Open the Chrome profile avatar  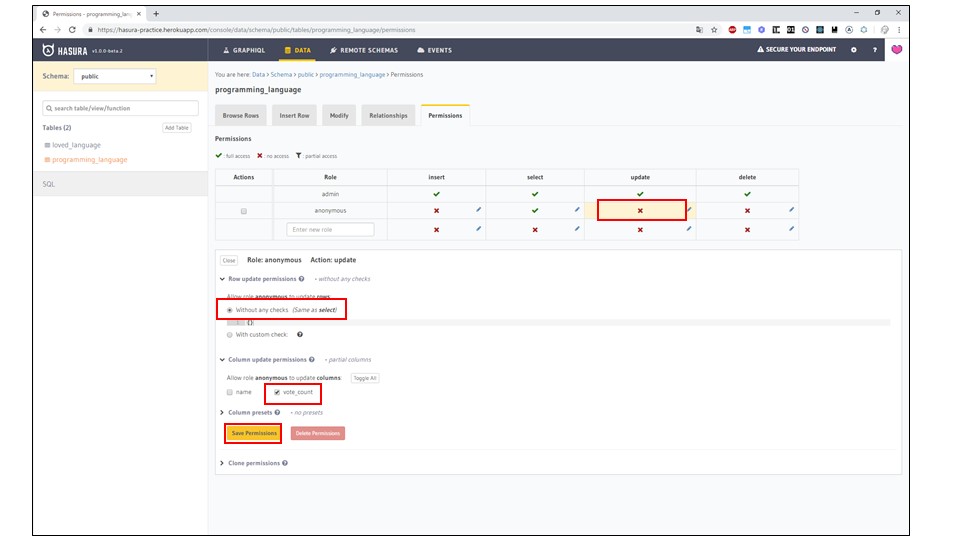tap(884, 29)
